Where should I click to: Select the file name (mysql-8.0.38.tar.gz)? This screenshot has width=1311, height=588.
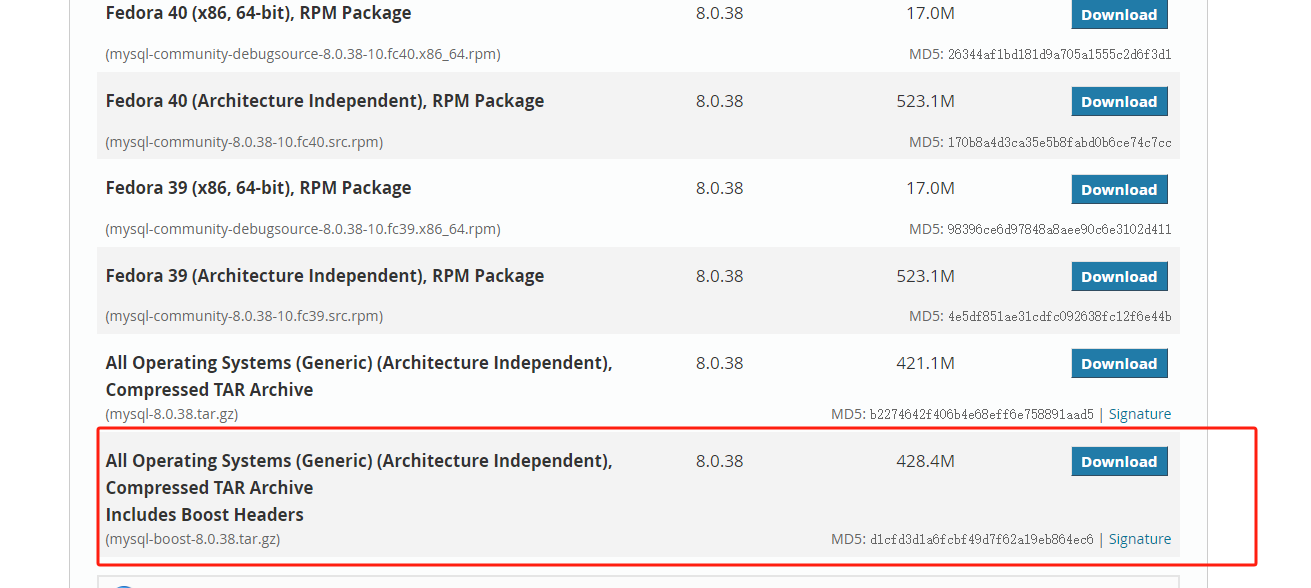pos(172,414)
